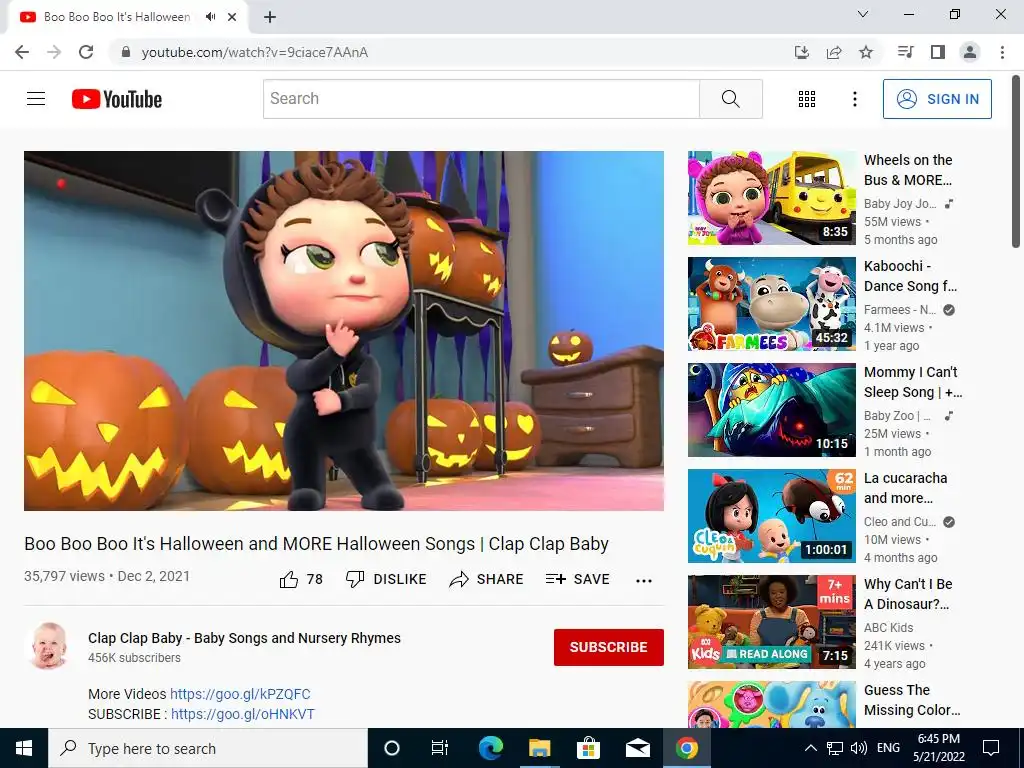
Task: Click the Halloween video player
Action: coord(344,330)
